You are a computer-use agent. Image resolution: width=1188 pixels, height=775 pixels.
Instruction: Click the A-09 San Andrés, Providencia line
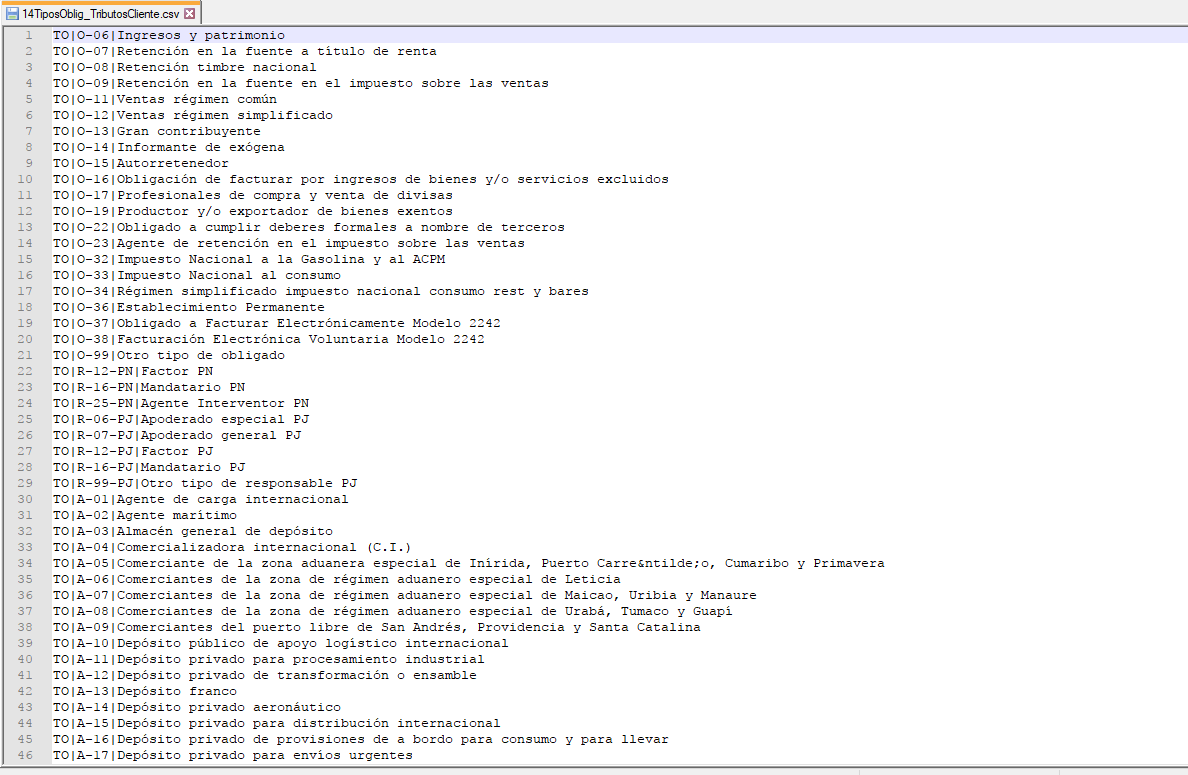point(377,627)
